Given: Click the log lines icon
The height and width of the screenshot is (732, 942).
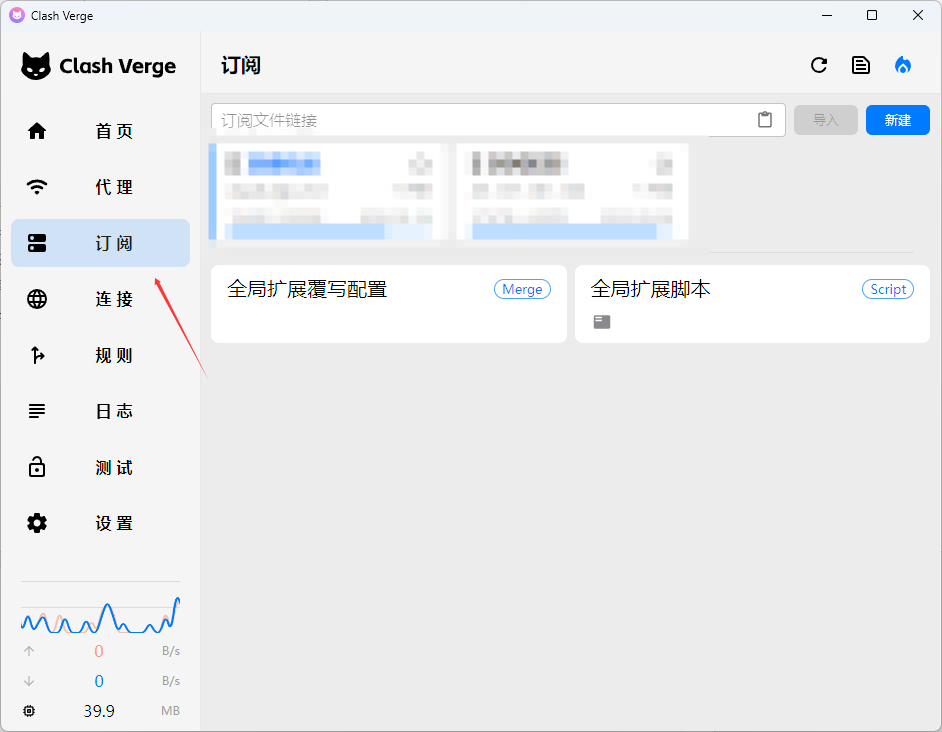Looking at the screenshot, I should point(37,411).
